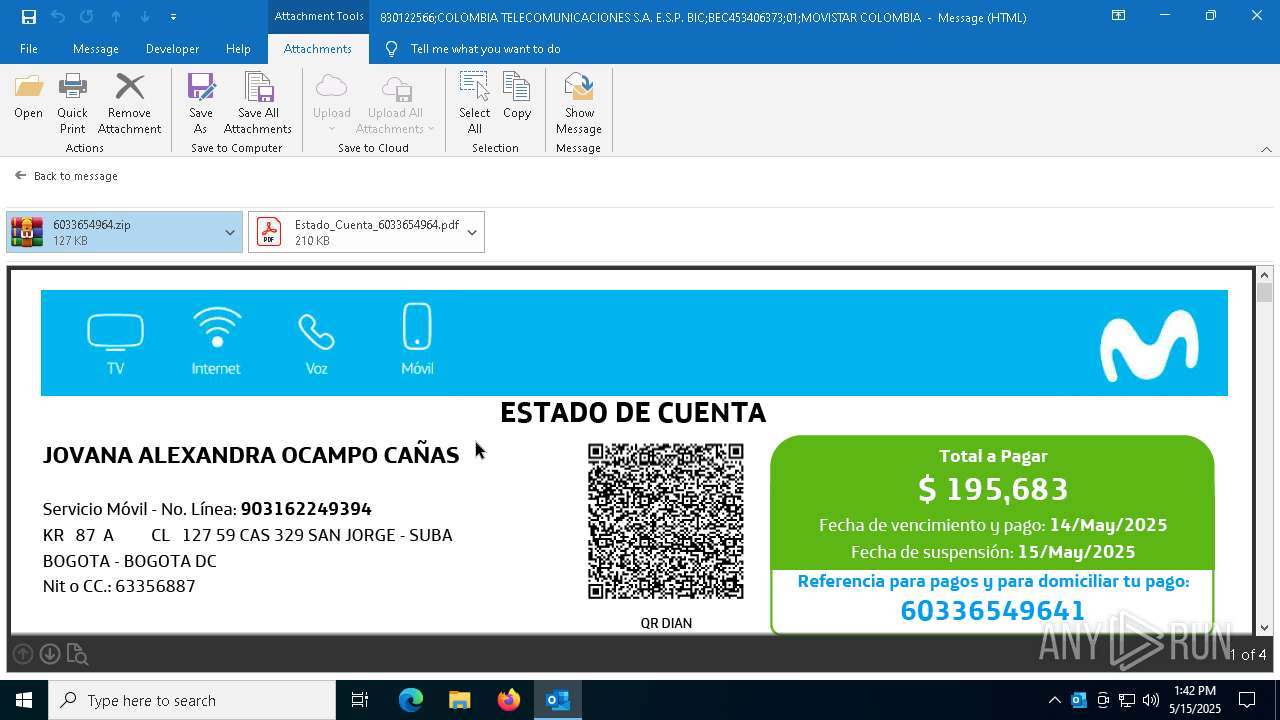
Task: Open the File tab
Action: coord(29,49)
